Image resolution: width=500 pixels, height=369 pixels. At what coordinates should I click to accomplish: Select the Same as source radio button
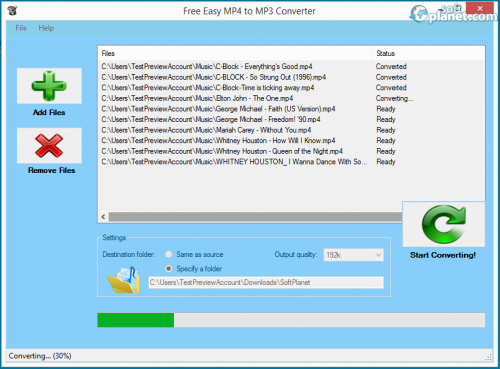tap(169, 254)
